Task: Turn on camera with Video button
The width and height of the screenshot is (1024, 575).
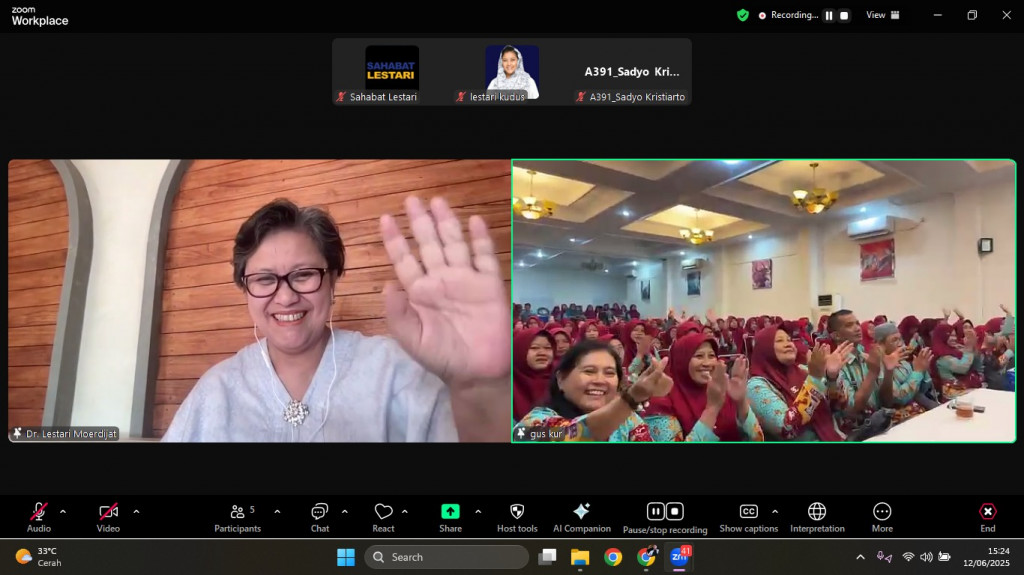Action: click(x=108, y=516)
